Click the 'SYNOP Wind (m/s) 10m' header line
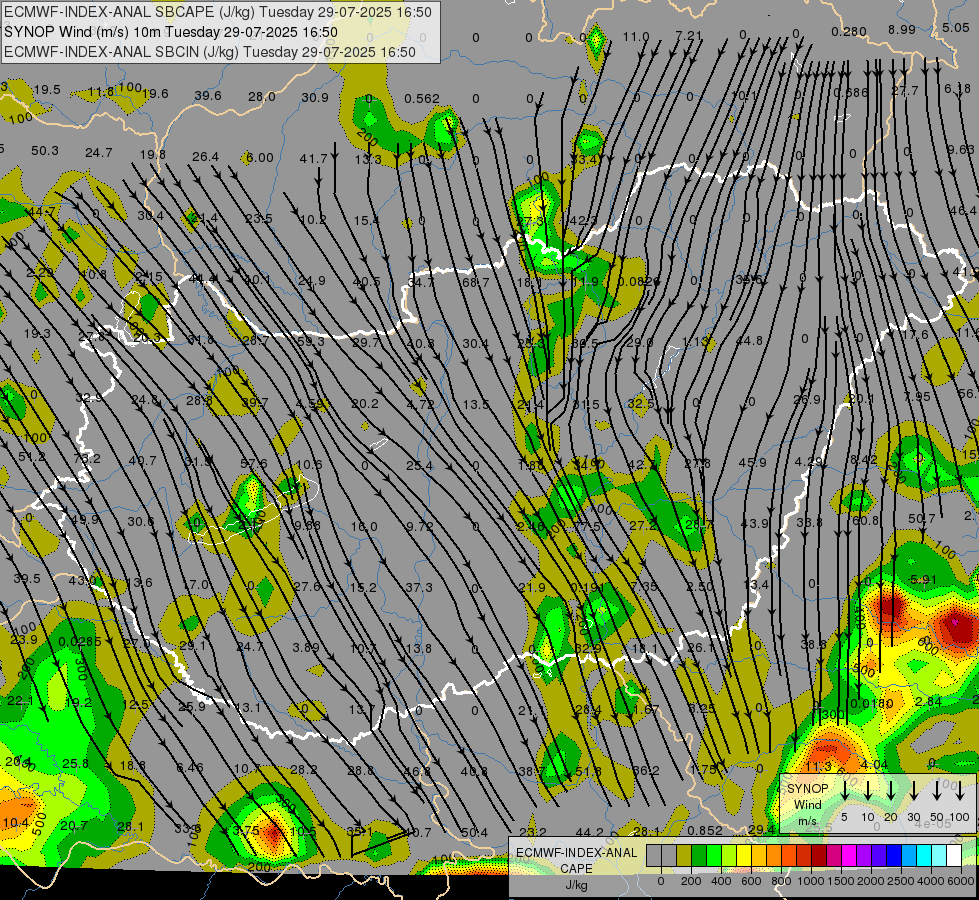979x900 pixels. pyautogui.click(x=170, y=32)
